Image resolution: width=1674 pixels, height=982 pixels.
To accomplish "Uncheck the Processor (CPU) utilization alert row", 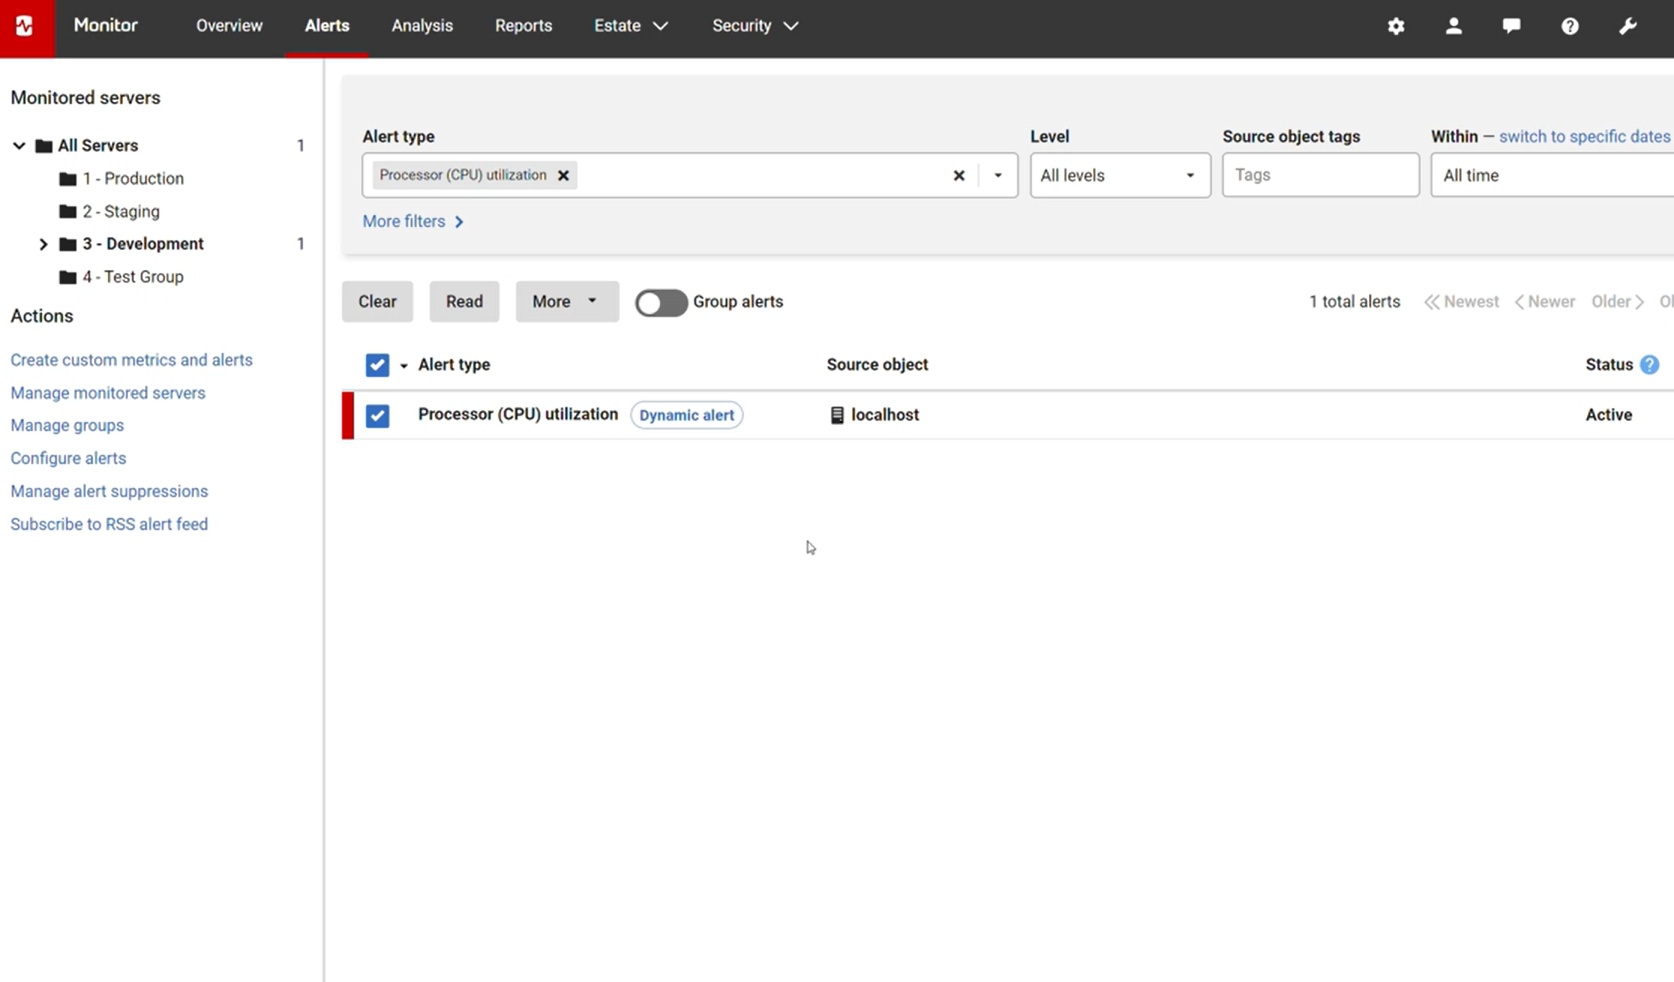I will pyautogui.click(x=377, y=415).
